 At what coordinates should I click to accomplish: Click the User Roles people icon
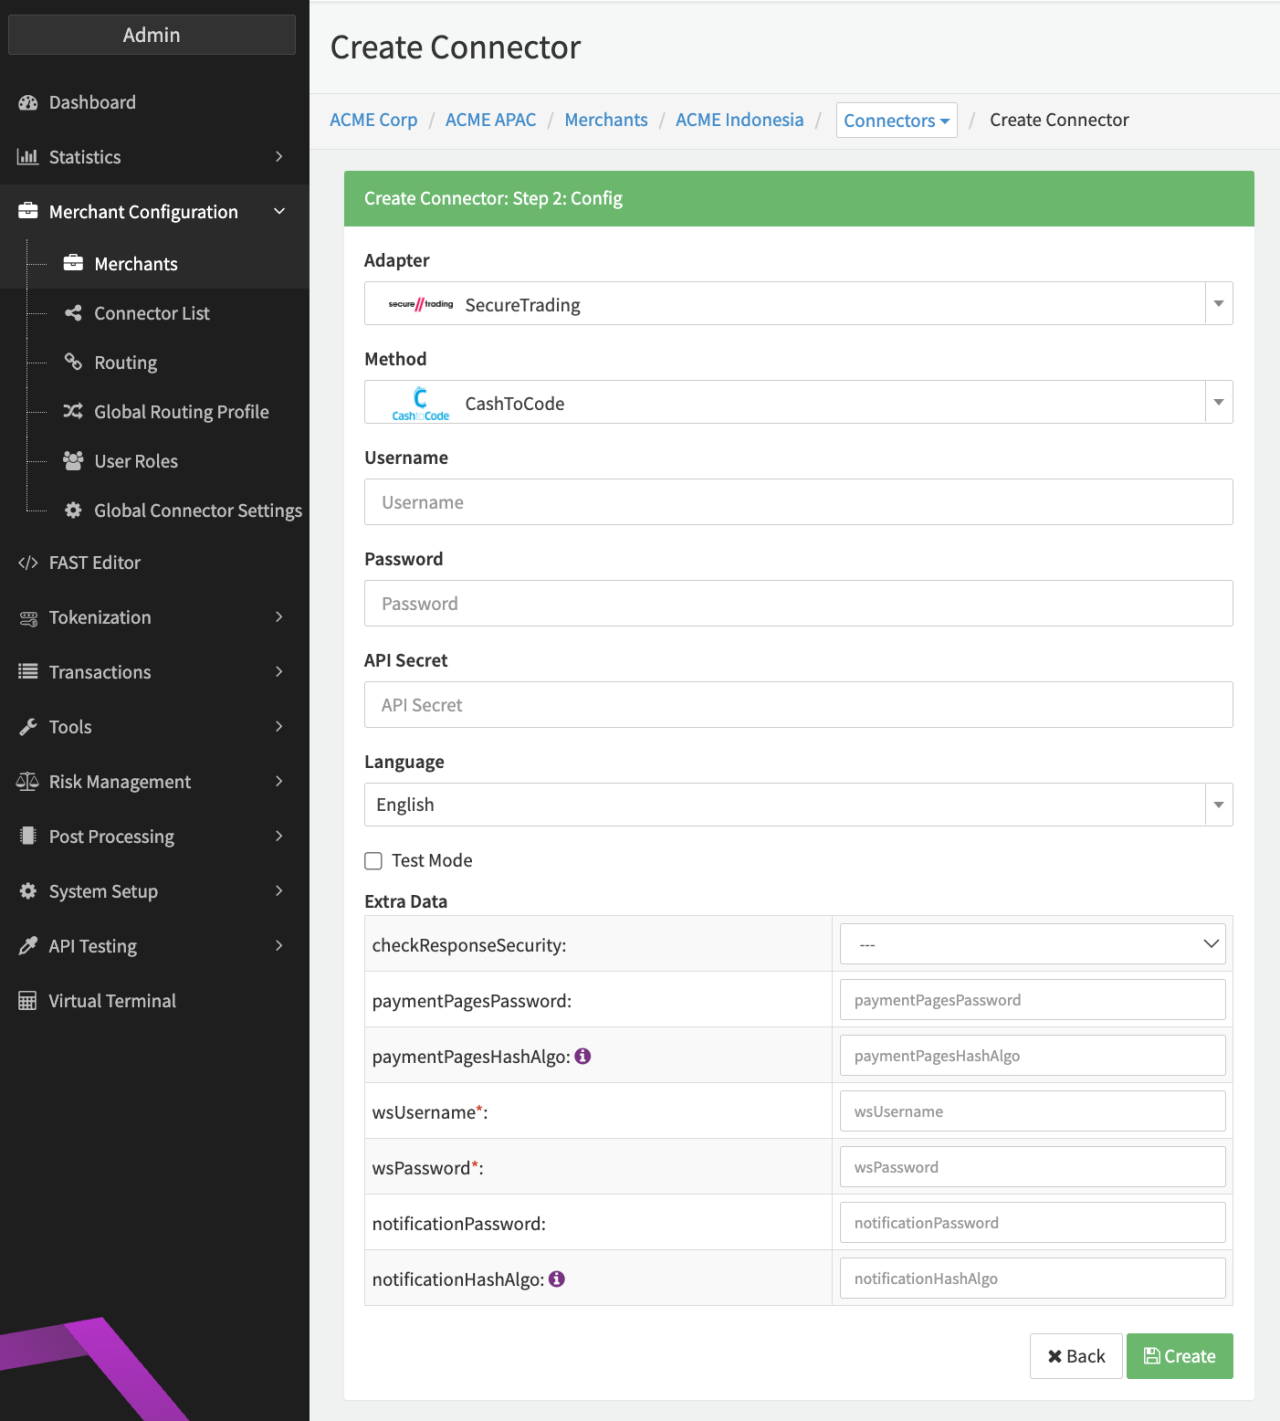point(73,460)
